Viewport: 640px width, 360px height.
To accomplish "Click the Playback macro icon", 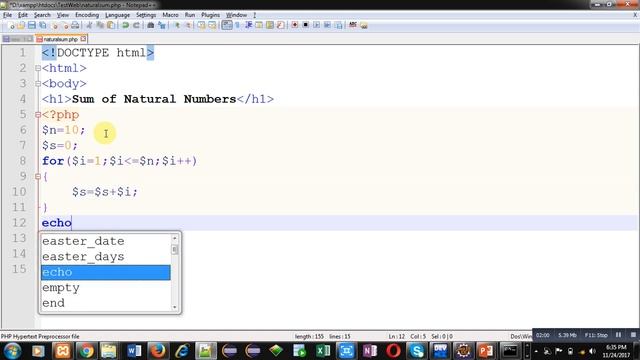I will point(316,25).
